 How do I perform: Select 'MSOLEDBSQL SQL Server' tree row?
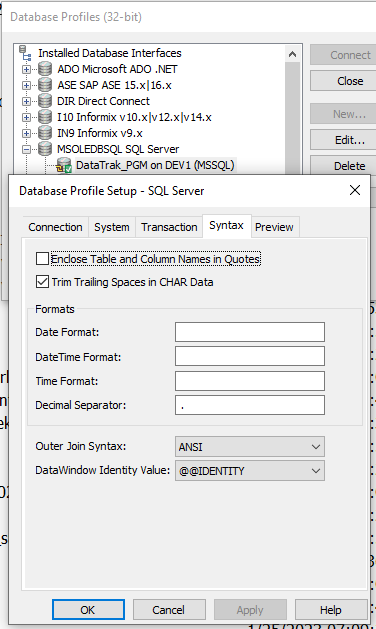(x=118, y=149)
